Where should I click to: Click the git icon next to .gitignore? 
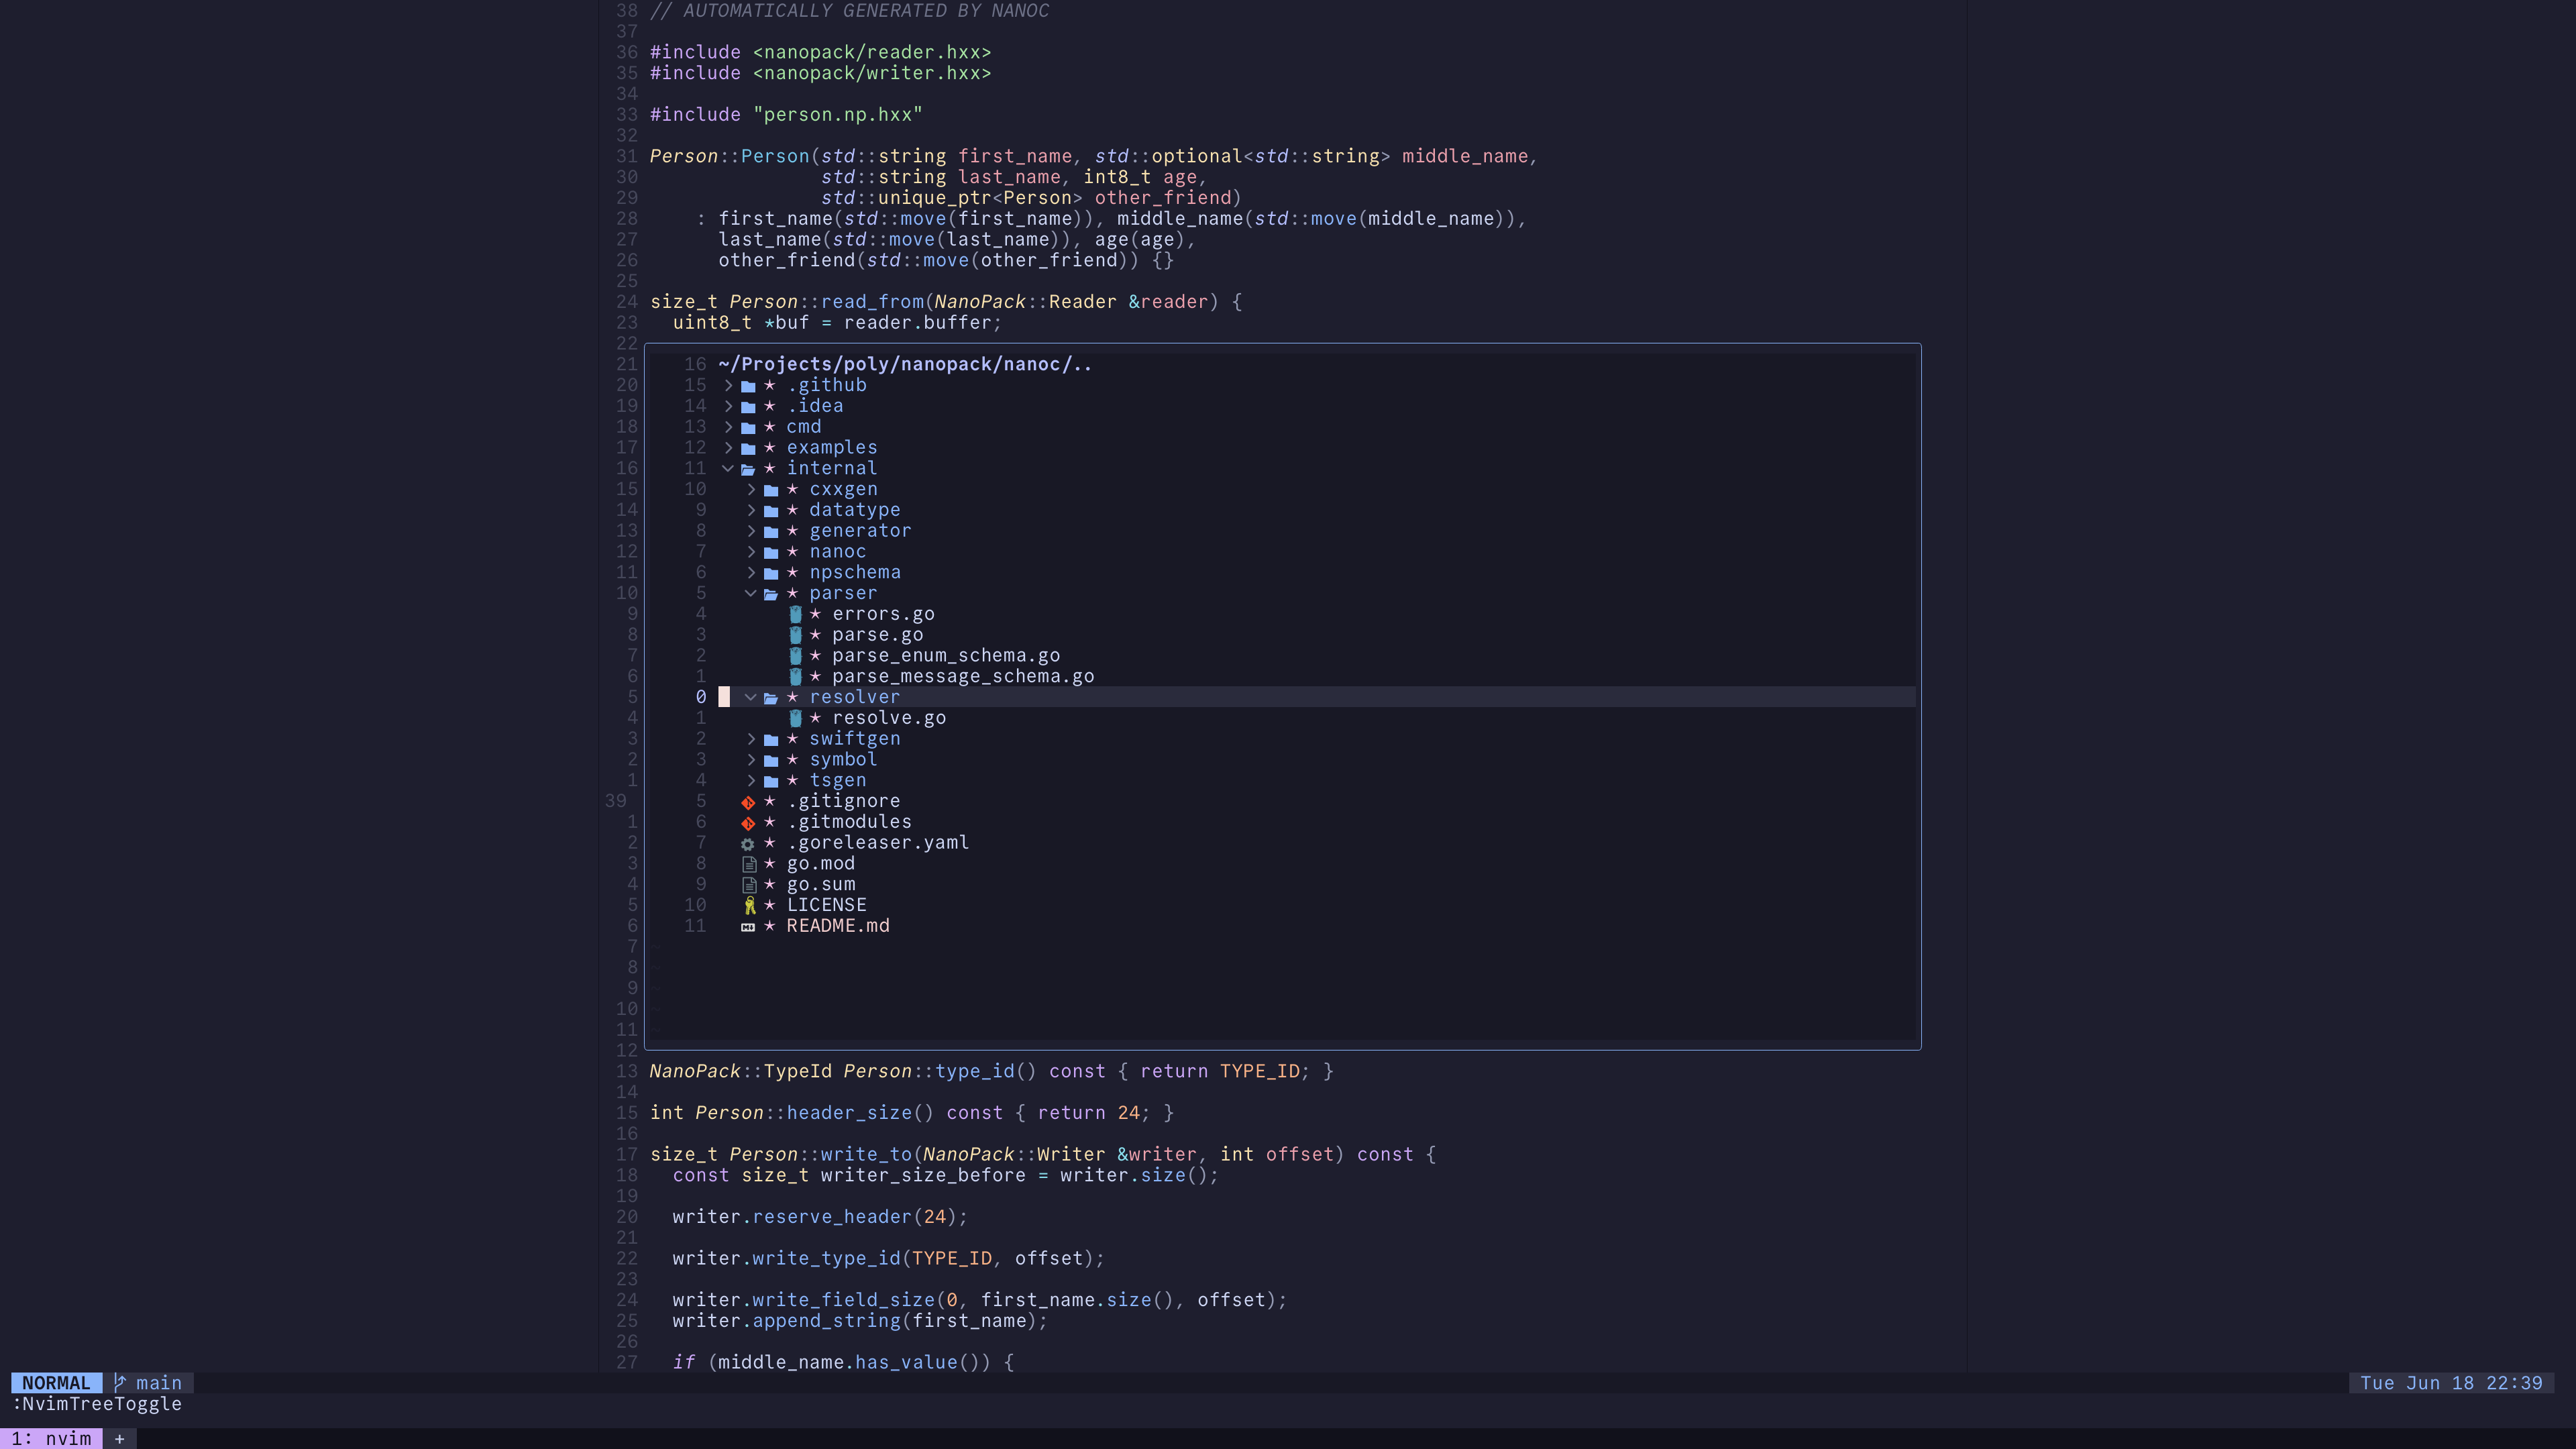pyautogui.click(x=748, y=802)
